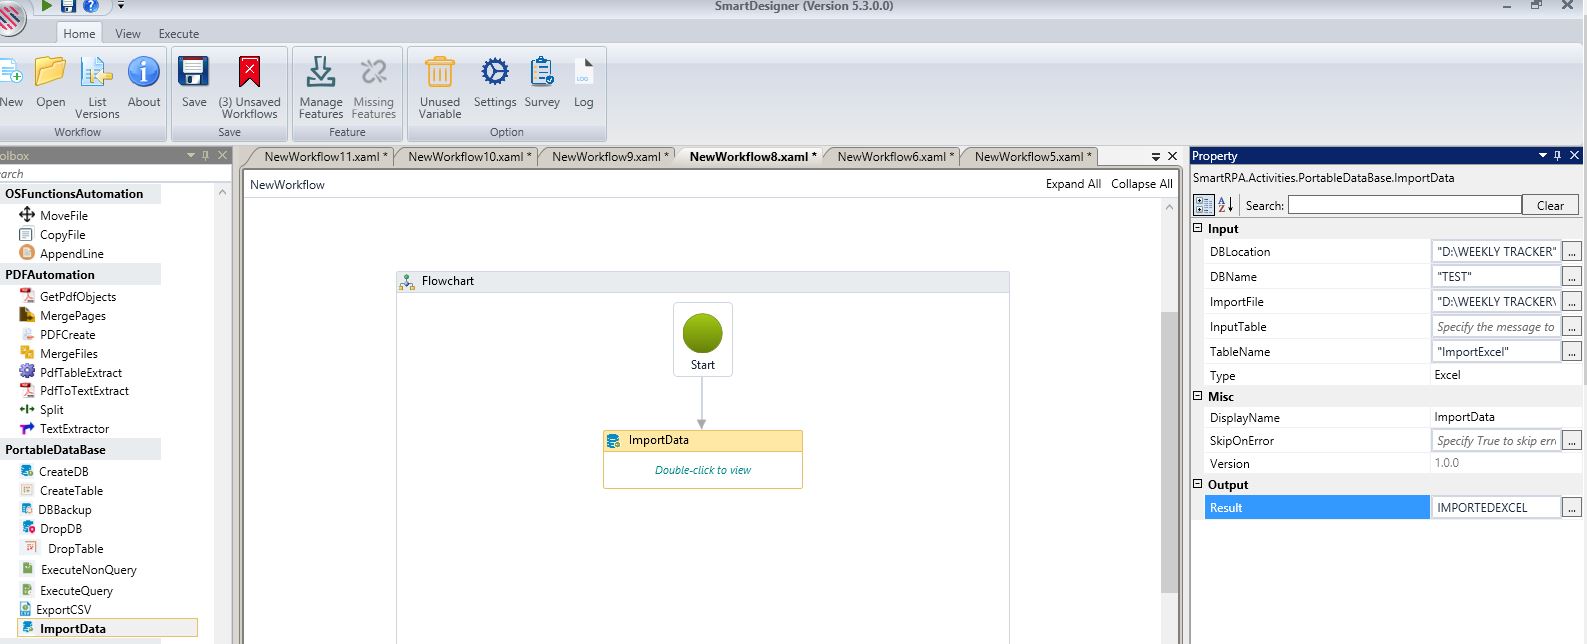Screen dimensions: 1587x644
Task: Click the About info icon
Action: 143,73
